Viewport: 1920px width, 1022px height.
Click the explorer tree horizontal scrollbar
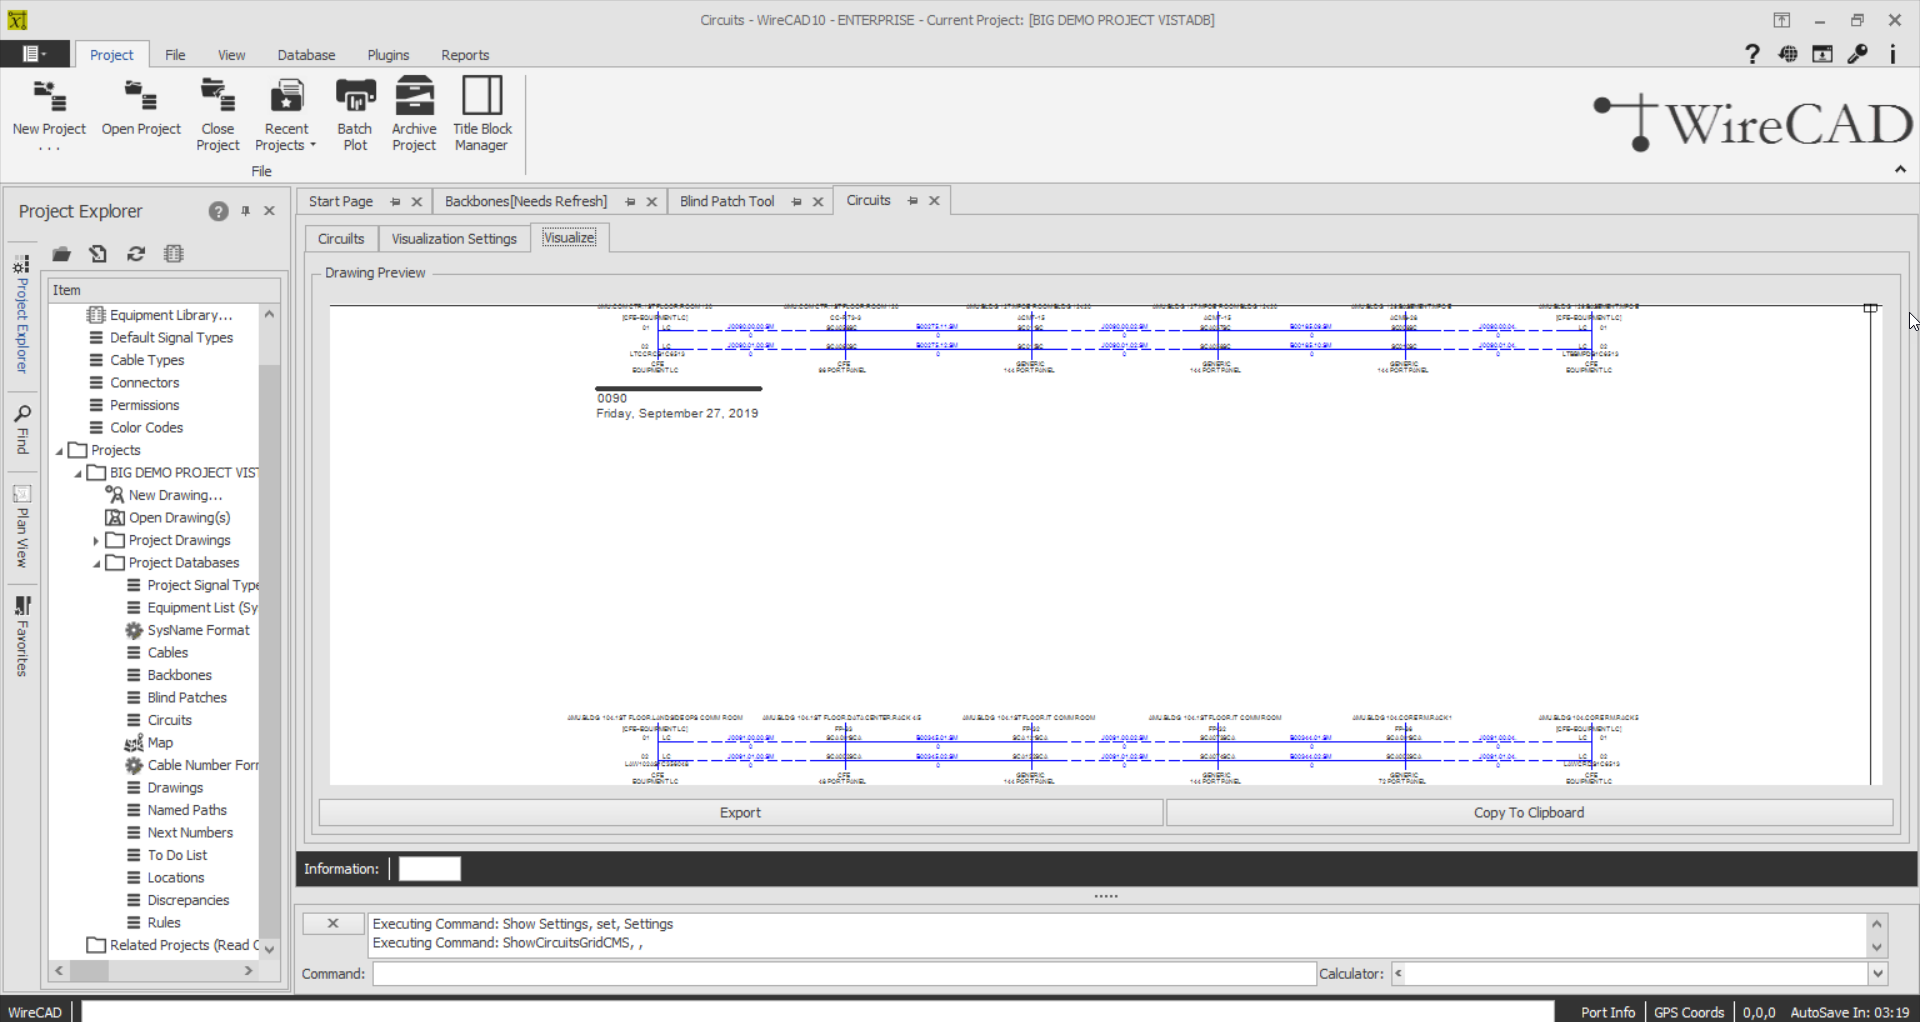(x=154, y=971)
